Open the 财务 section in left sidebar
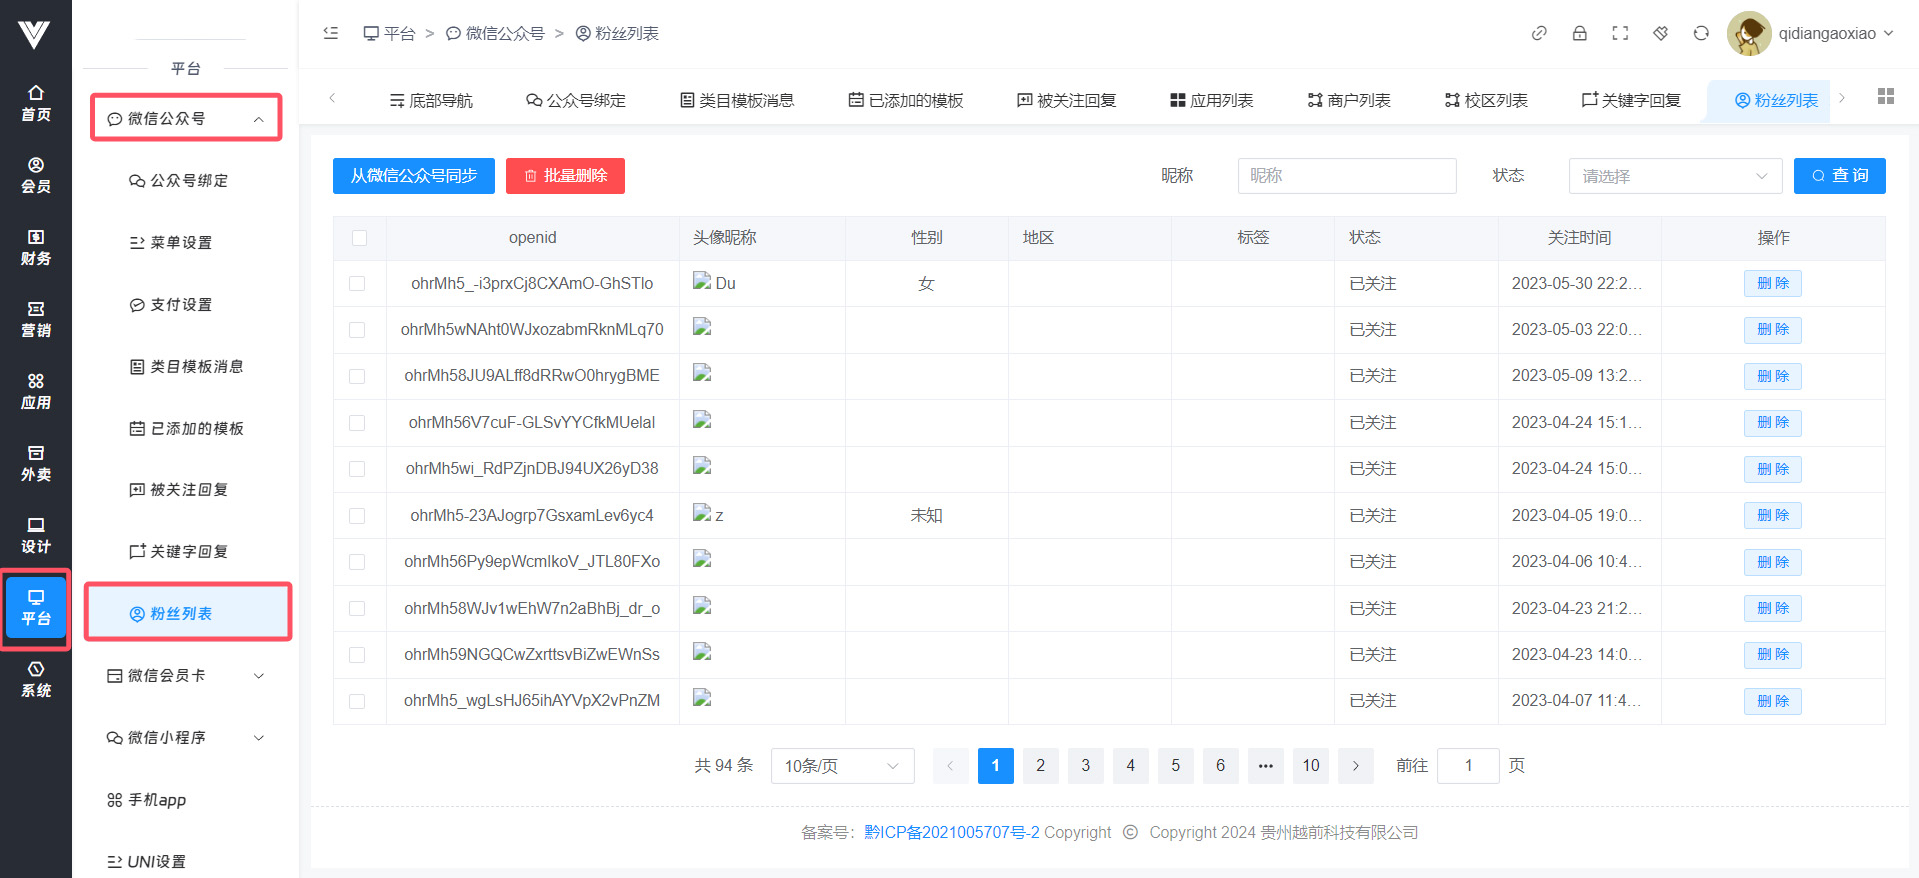The height and width of the screenshot is (878, 1919). coord(36,247)
